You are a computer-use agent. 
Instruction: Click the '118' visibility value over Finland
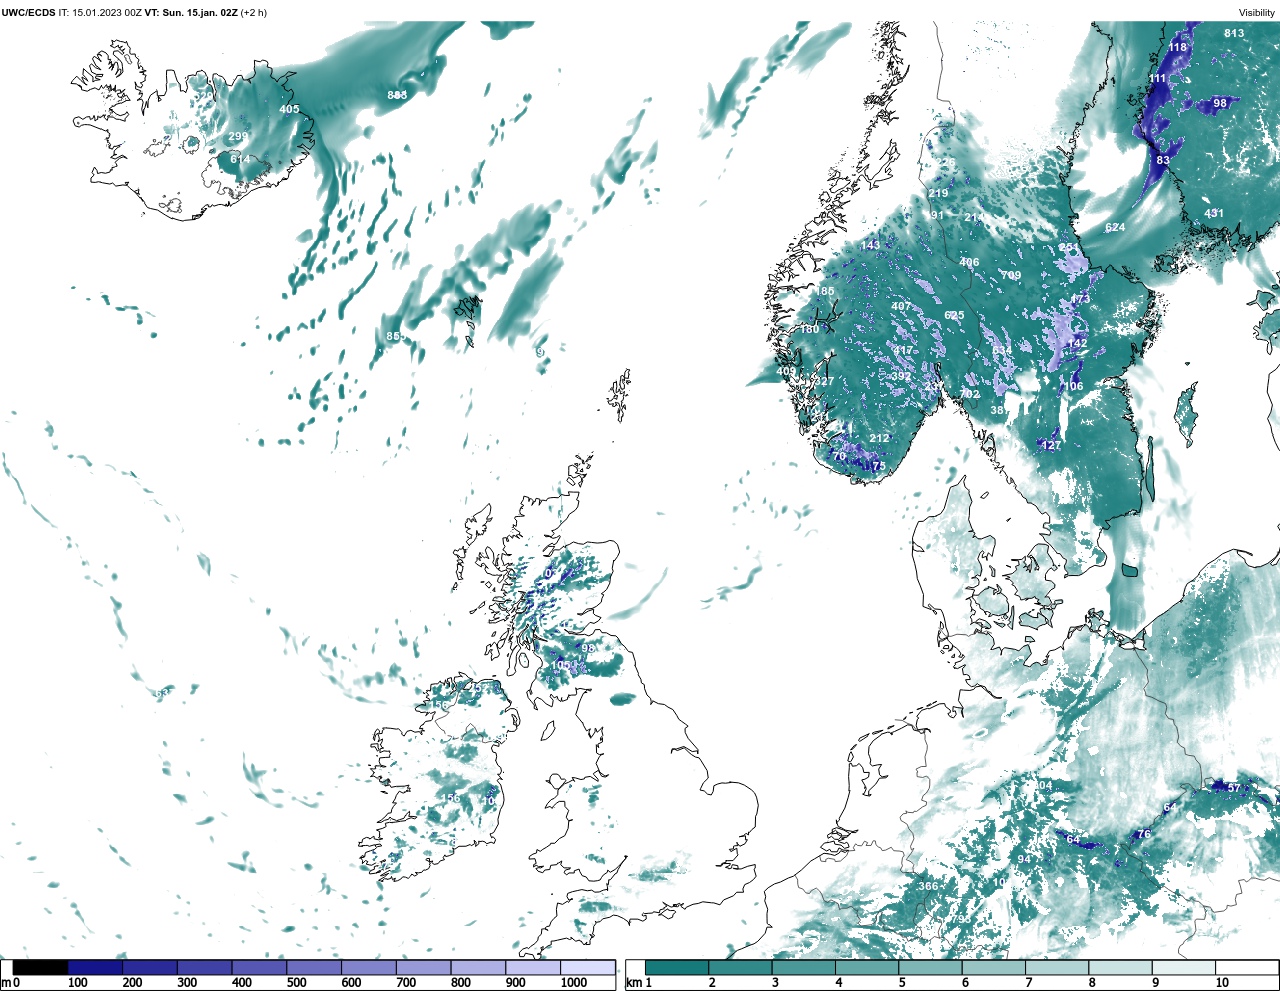pyautogui.click(x=1178, y=47)
